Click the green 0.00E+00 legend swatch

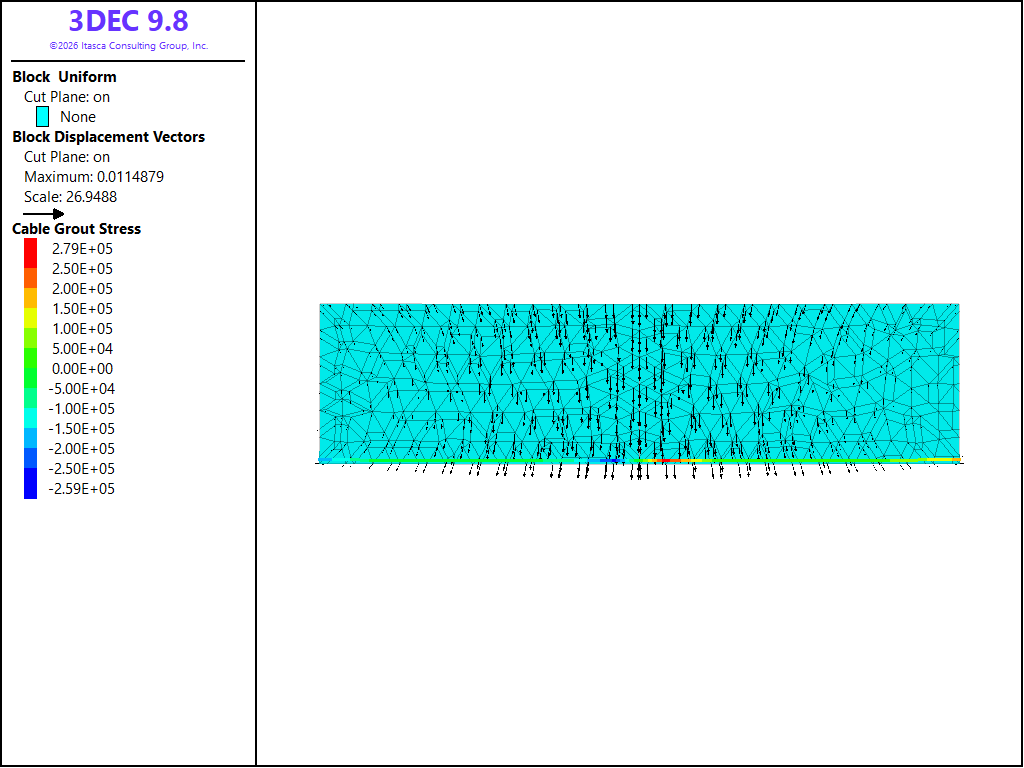click(x=31, y=359)
